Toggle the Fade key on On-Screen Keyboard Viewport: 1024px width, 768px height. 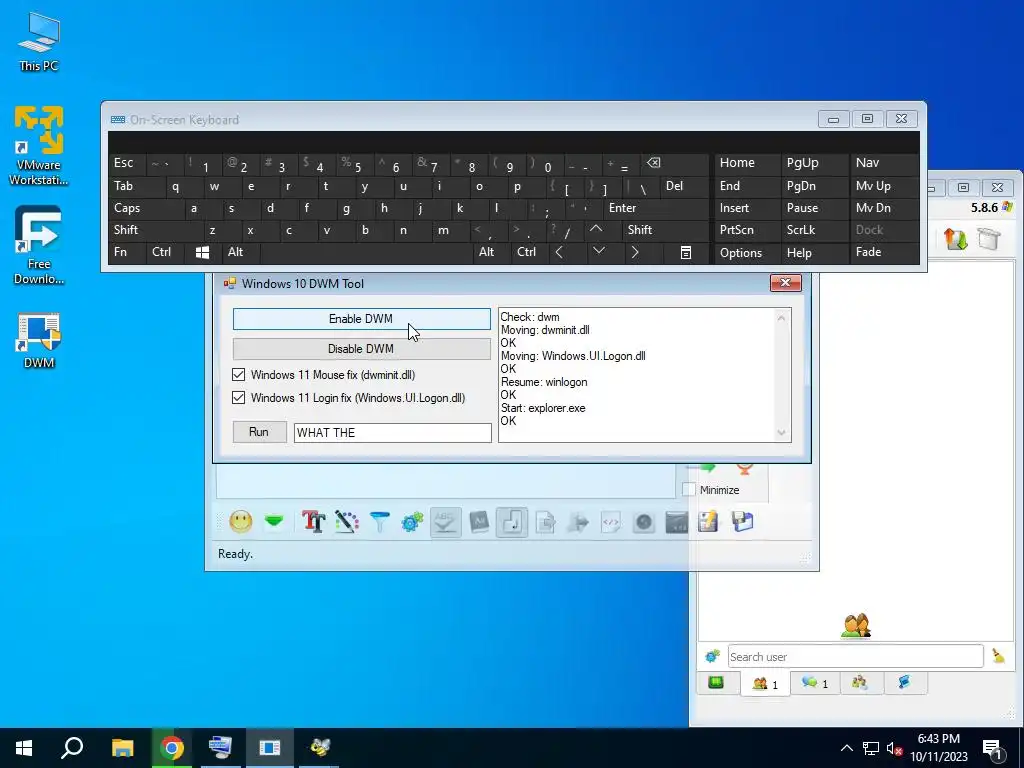point(884,252)
